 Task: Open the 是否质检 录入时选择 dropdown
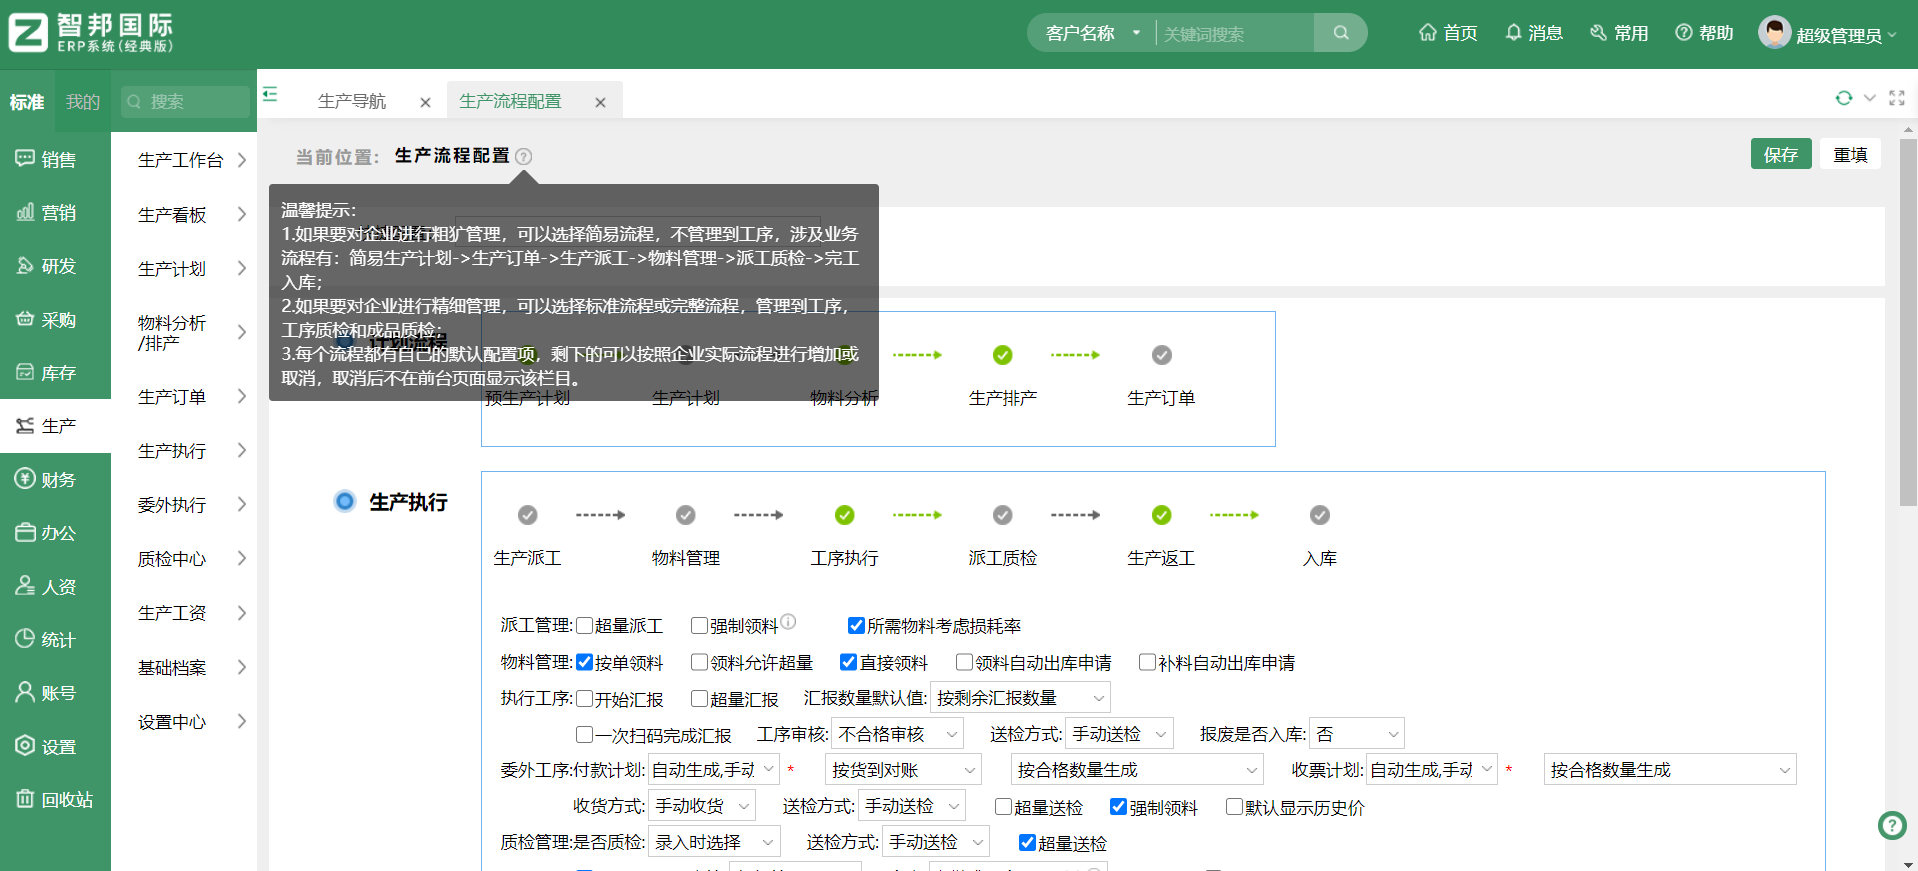click(x=714, y=842)
